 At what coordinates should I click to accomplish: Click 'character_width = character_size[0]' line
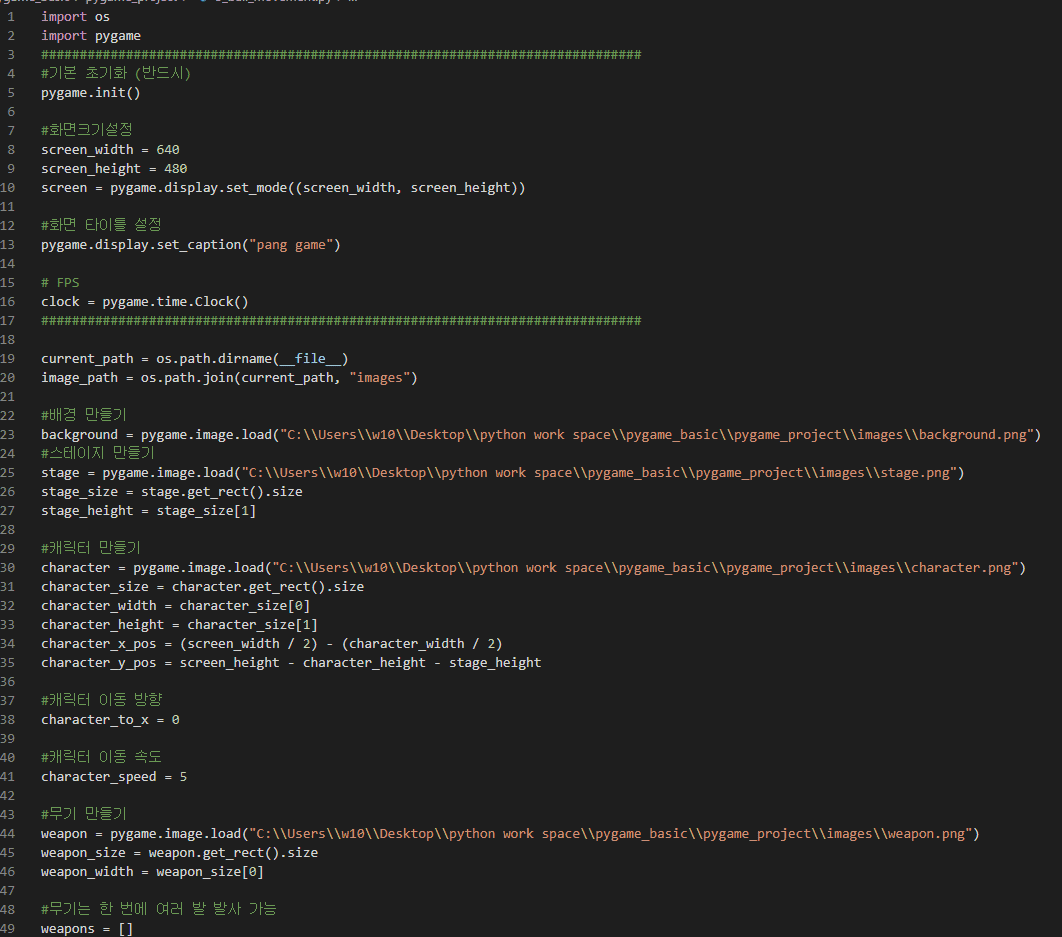point(175,605)
